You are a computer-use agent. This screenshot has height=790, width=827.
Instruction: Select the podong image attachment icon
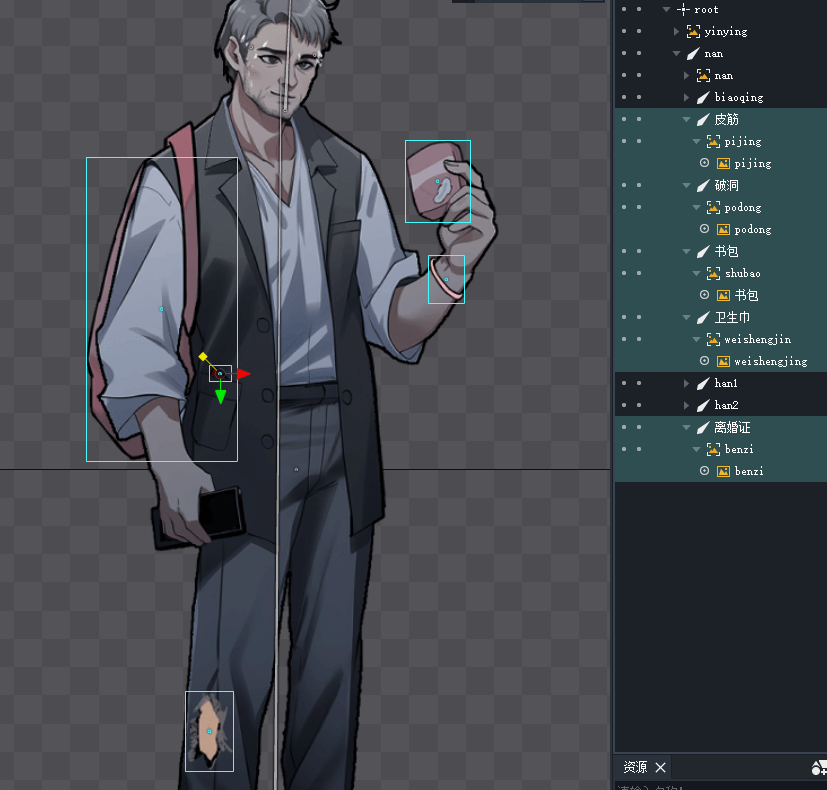click(723, 229)
